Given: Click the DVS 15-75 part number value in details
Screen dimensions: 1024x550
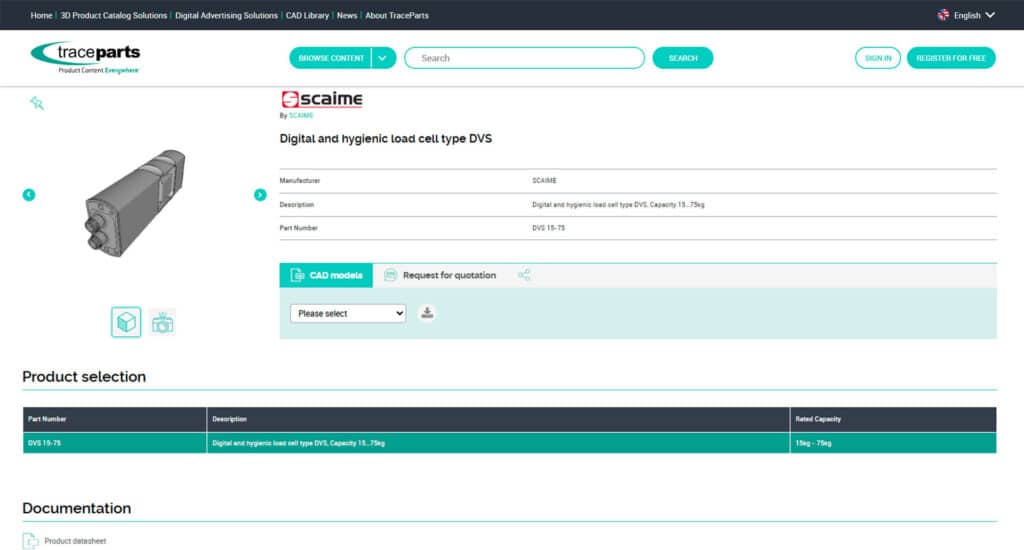Looking at the screenshot, I should tap(549, 228).
